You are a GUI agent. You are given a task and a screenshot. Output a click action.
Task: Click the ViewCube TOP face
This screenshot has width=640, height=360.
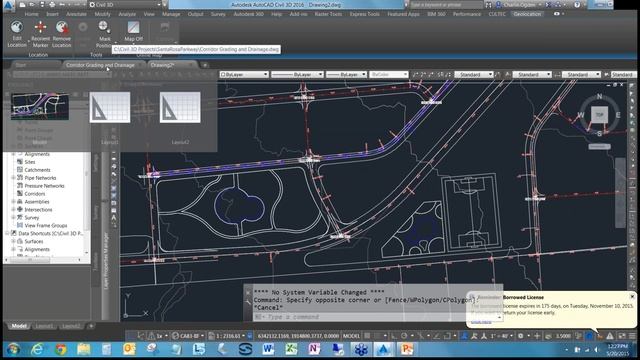(599, 115)
